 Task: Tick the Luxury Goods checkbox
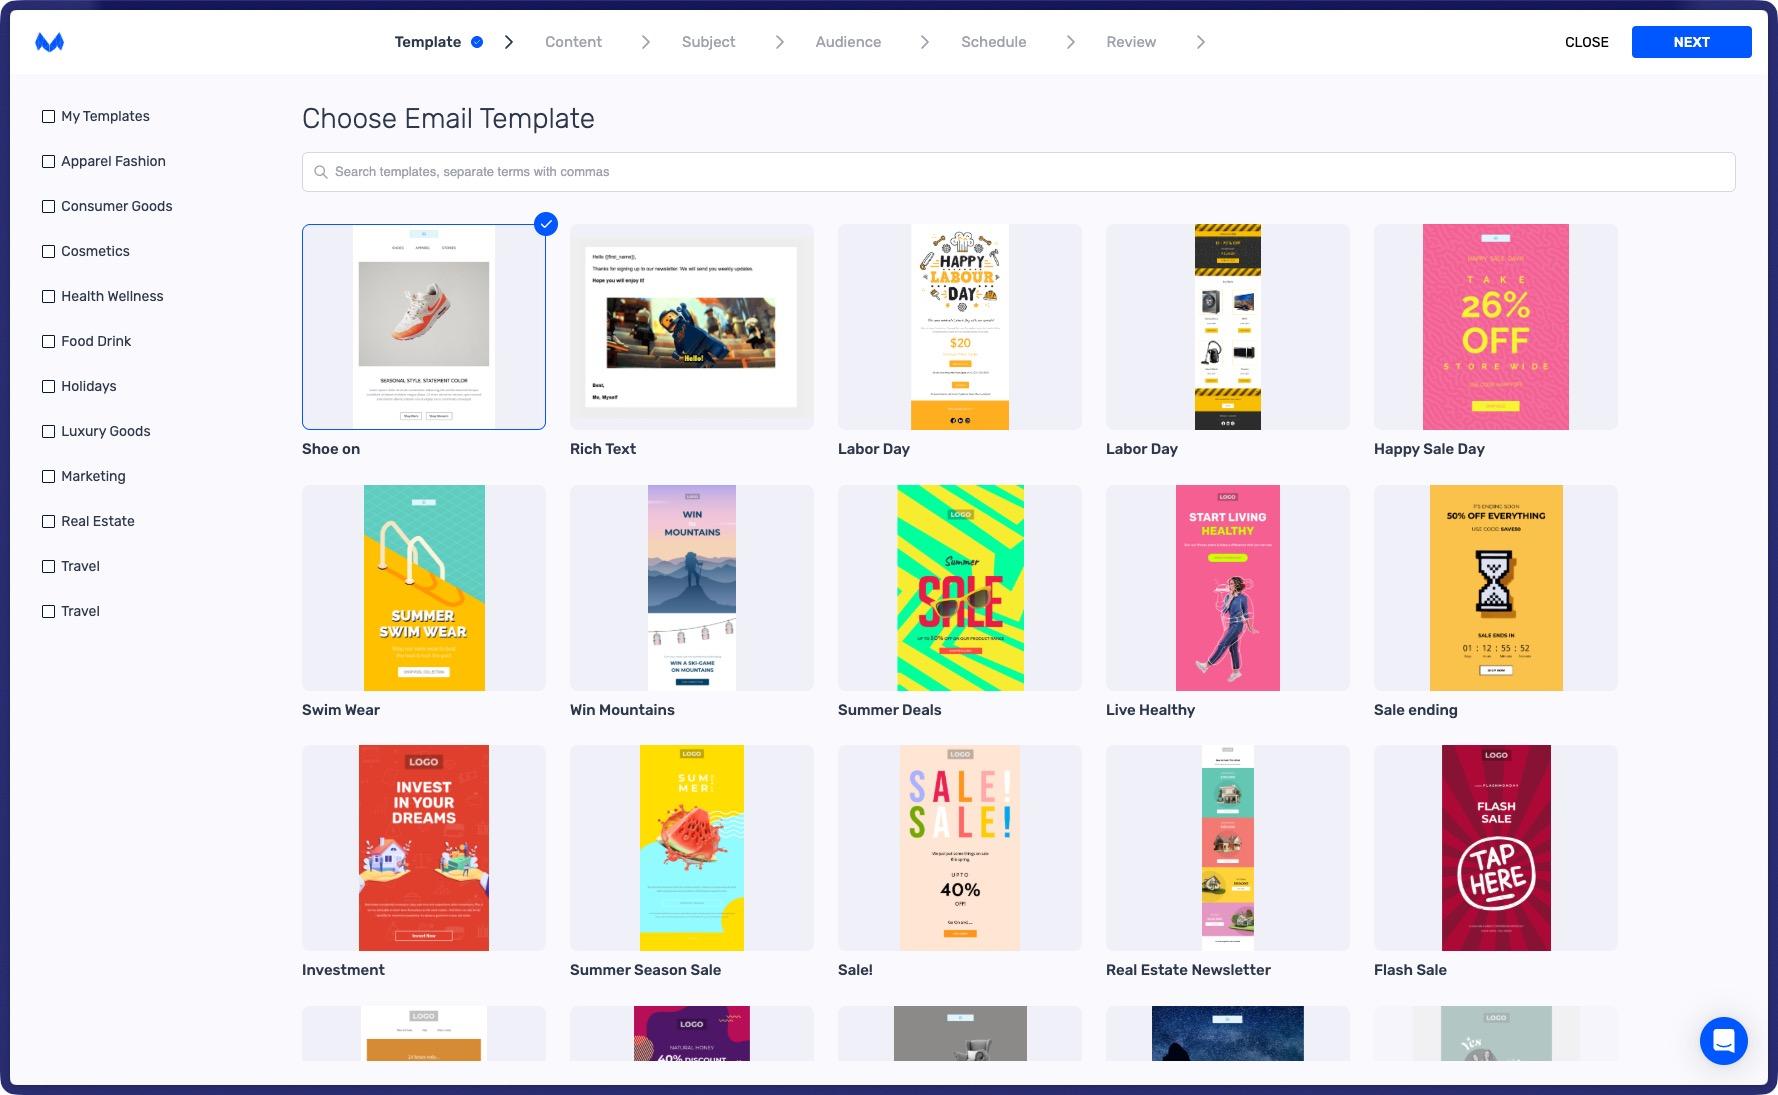pyautogui.click(x=48, y=431)
